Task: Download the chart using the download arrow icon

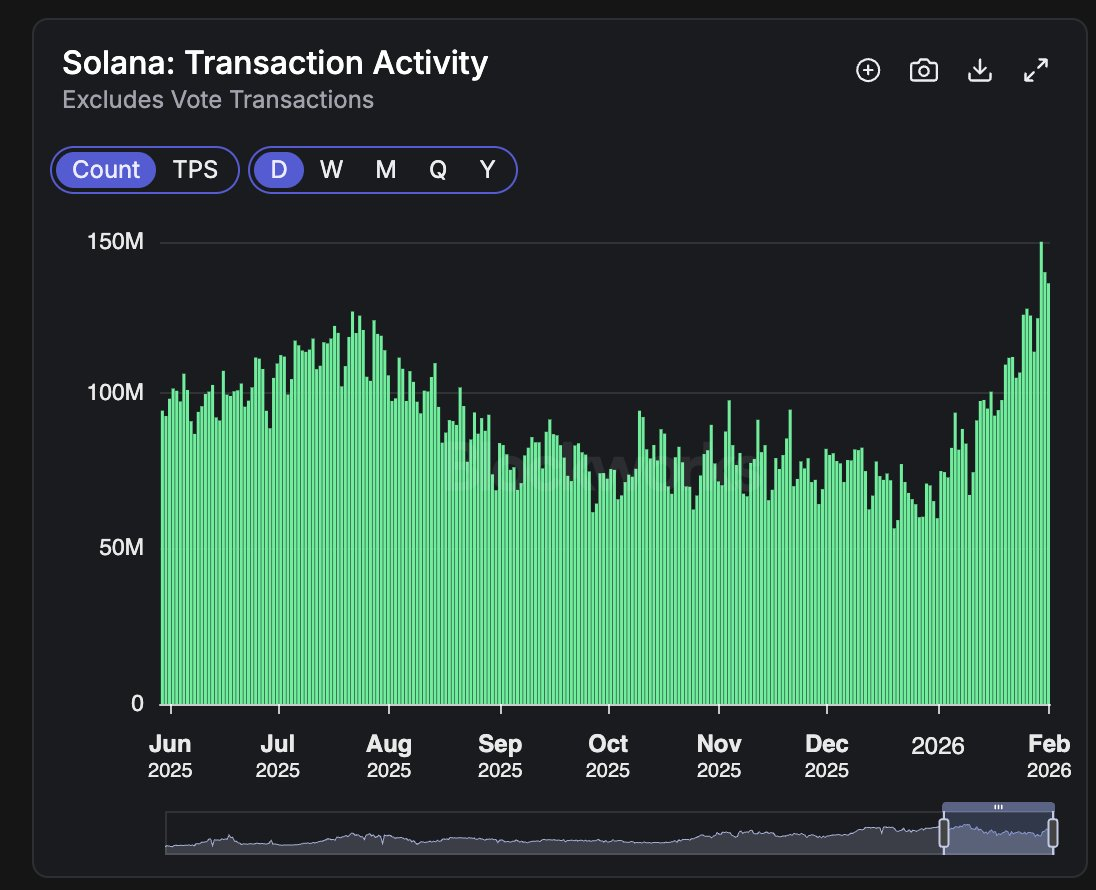Action: click(980, 70)
